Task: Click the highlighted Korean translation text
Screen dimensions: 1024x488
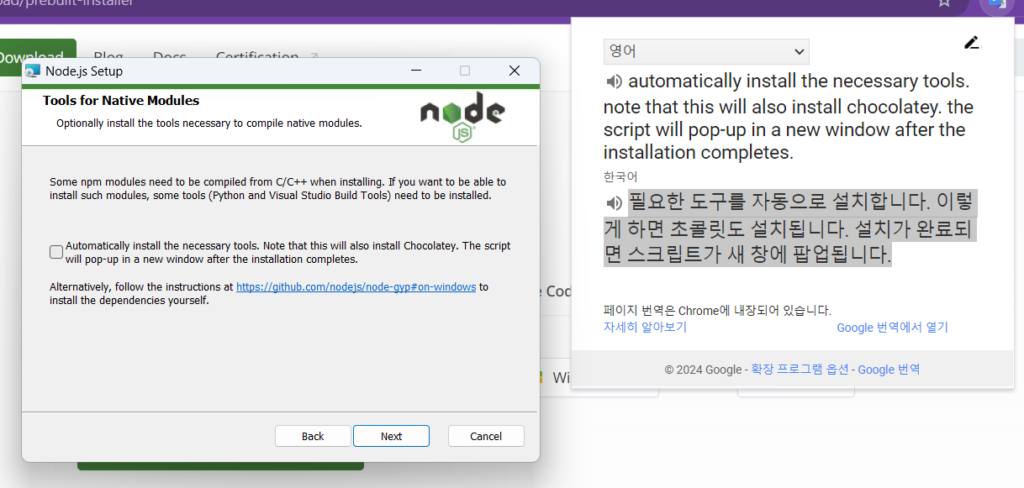Action: click(788, 228)
